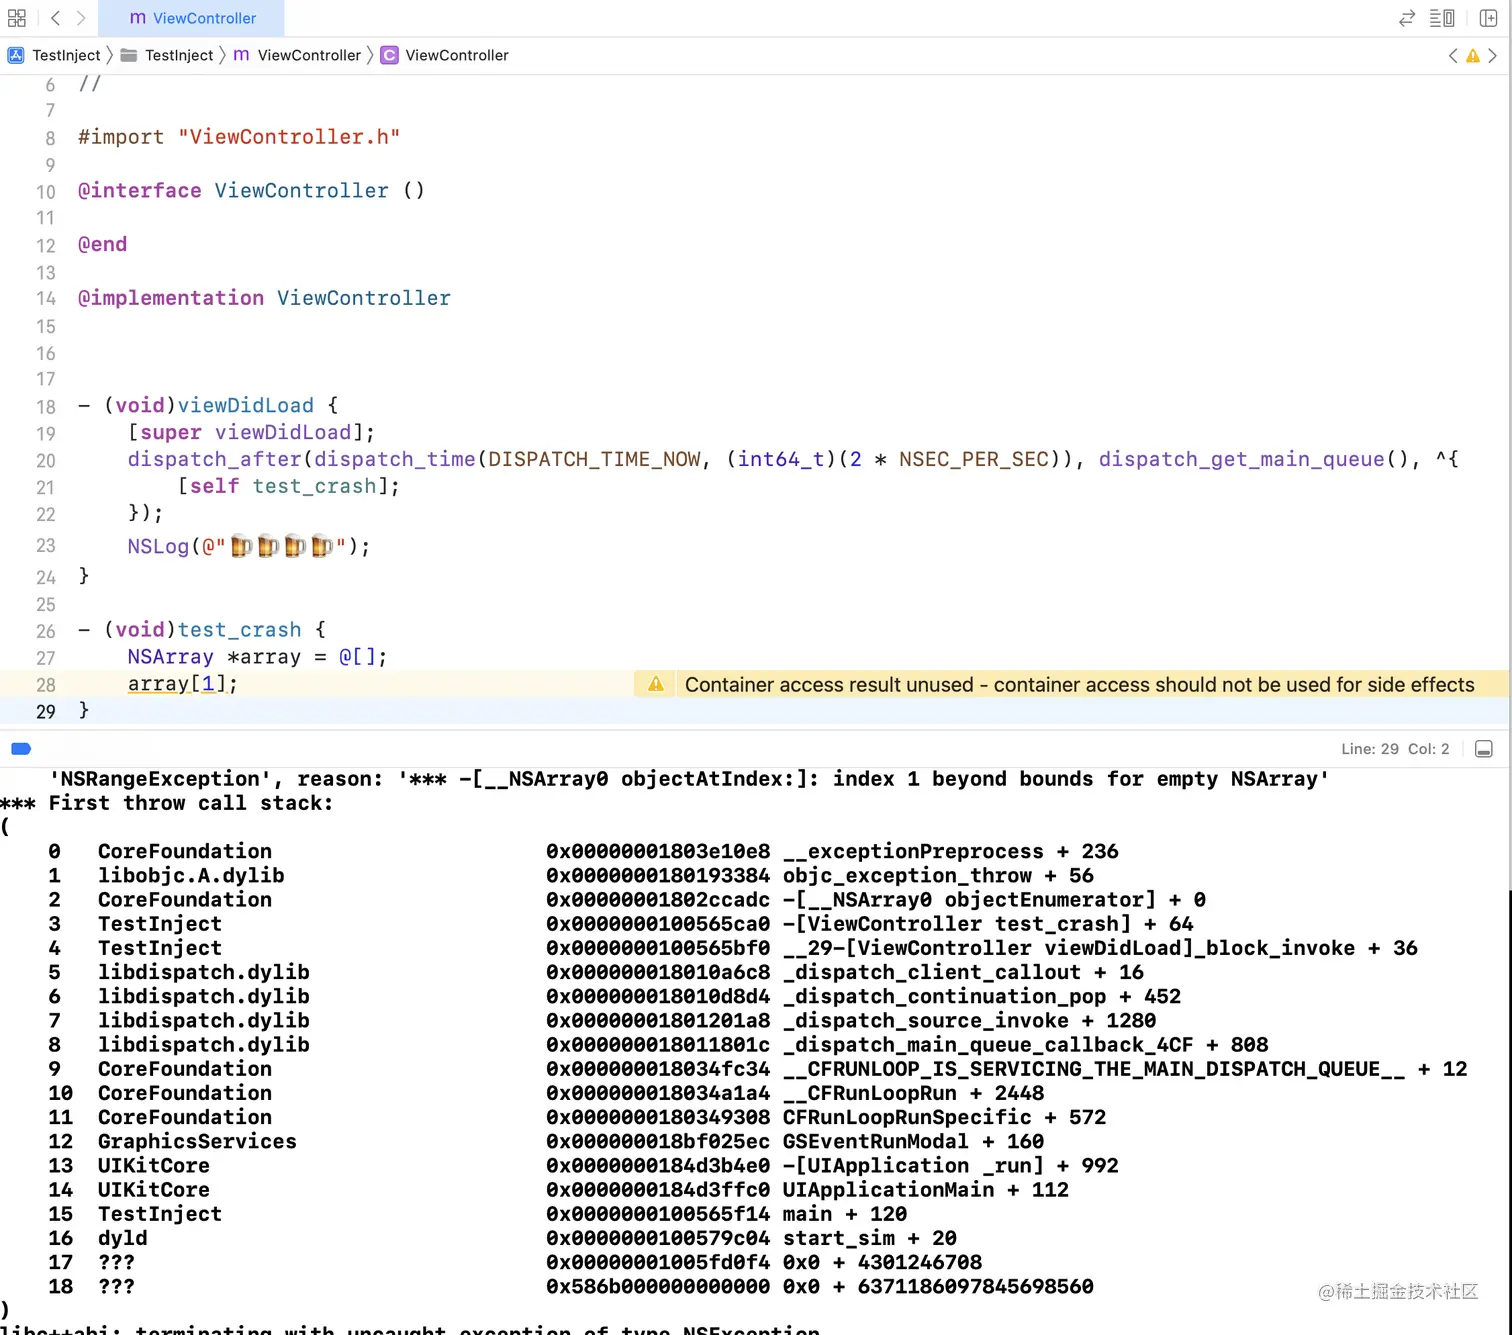Click the NSArray *array declaration
Image resolution: width=1512 pixels, height=1335 pixels.
click(x=257, y=657)
